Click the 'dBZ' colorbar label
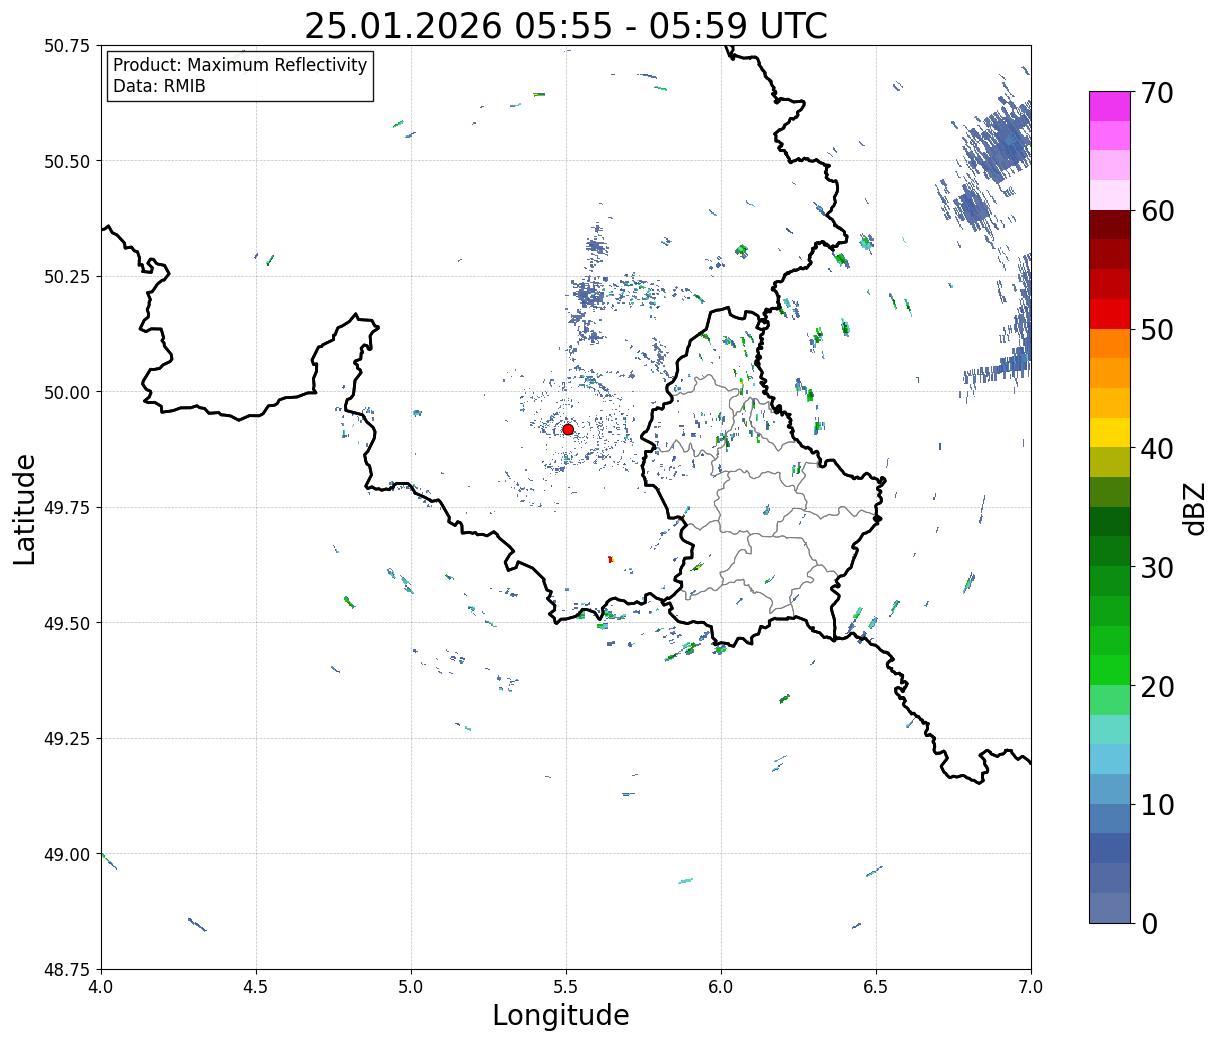The width and height of the screenshot is (1219, 1040). (x=1194, y=507)
